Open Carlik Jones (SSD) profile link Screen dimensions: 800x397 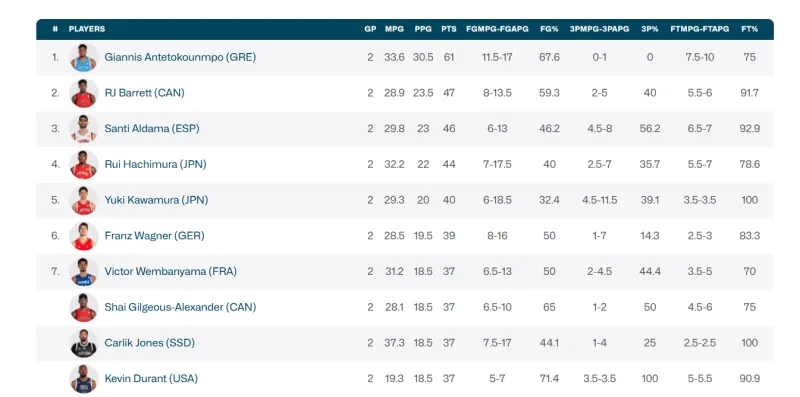pyautogui.click(x=149, y=343)
